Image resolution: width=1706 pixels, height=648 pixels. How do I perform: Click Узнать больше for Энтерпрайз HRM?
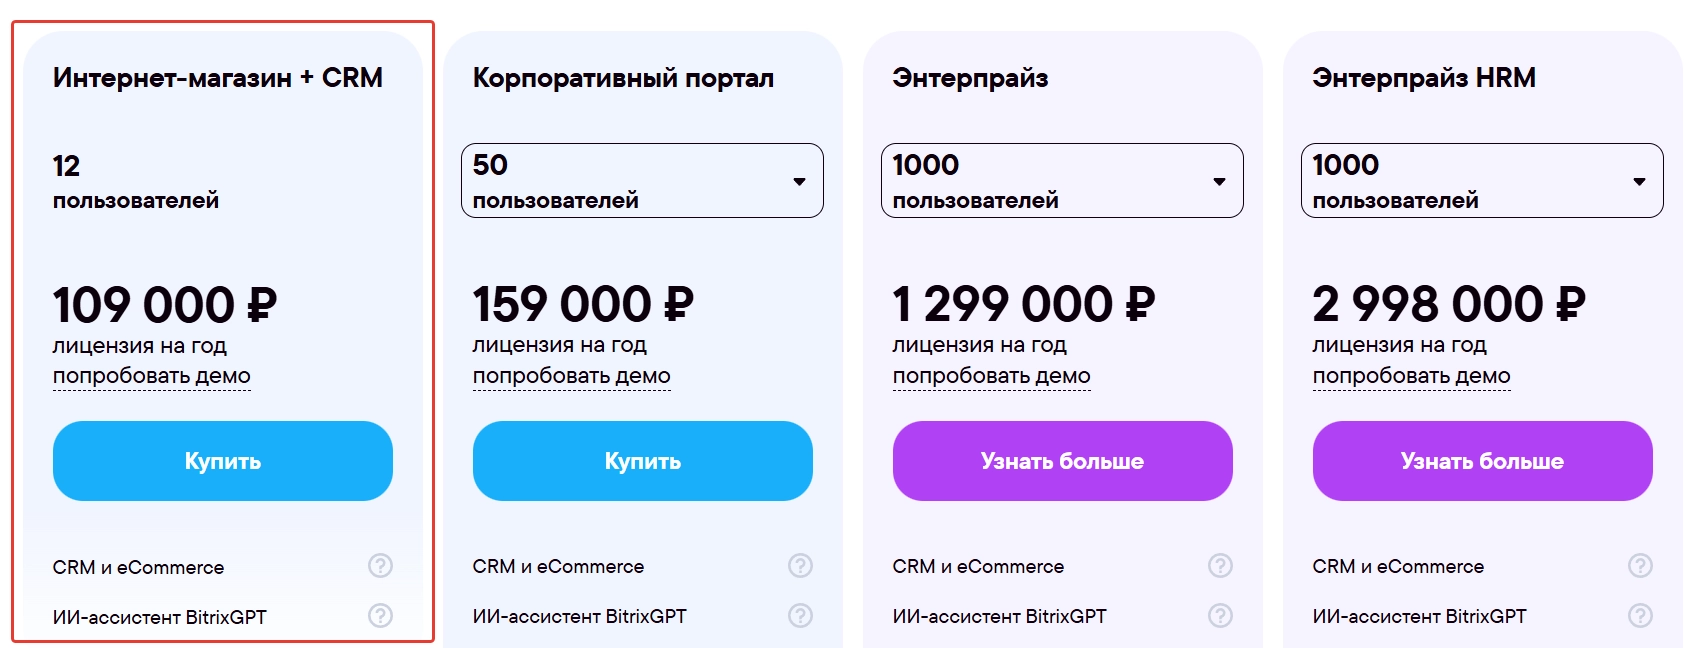(1483, 461)
